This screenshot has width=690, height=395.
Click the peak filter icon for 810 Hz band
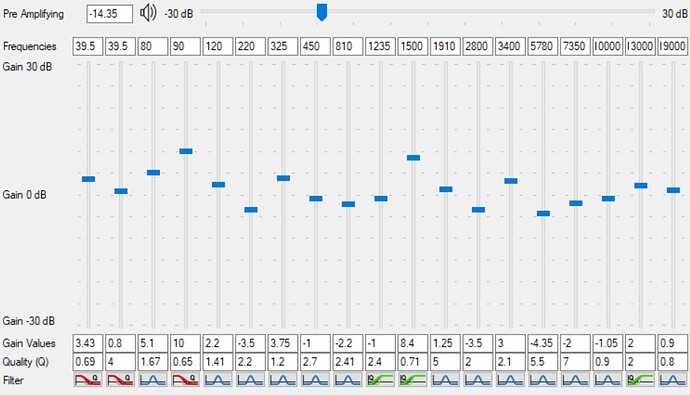[348, 380]
